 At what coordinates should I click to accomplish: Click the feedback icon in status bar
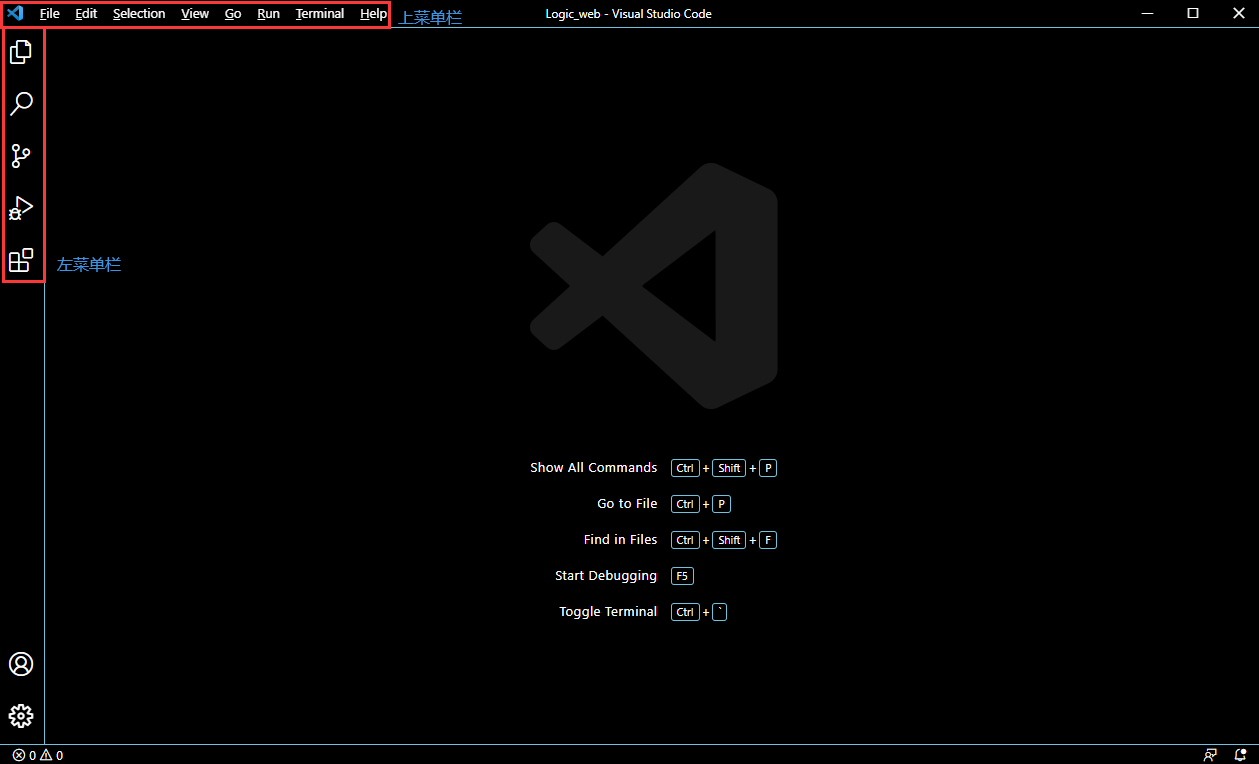click(1210, 755)
